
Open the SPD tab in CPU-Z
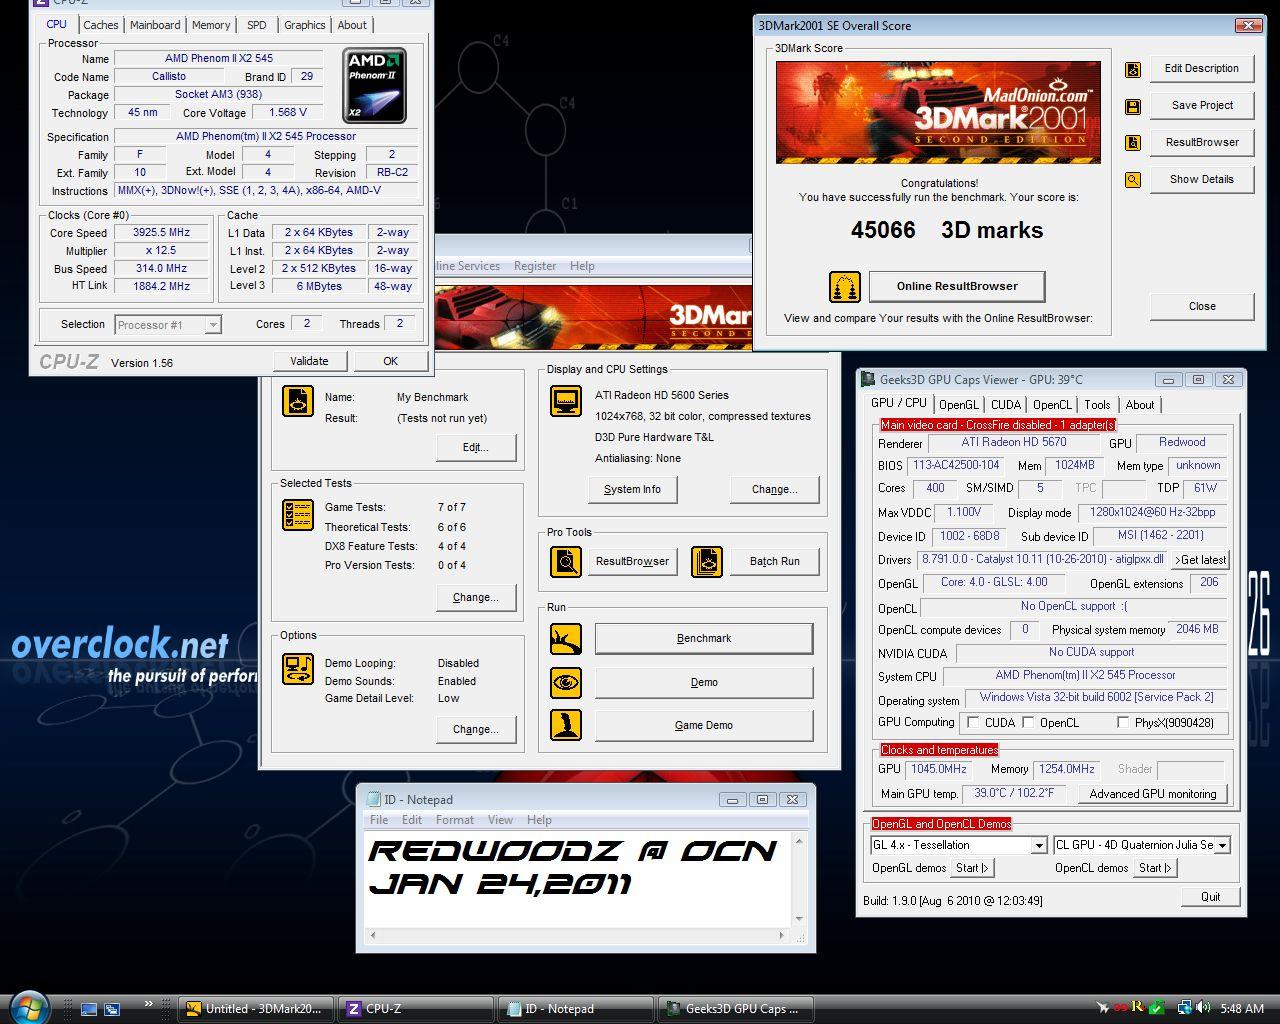(x=257, y=25)
